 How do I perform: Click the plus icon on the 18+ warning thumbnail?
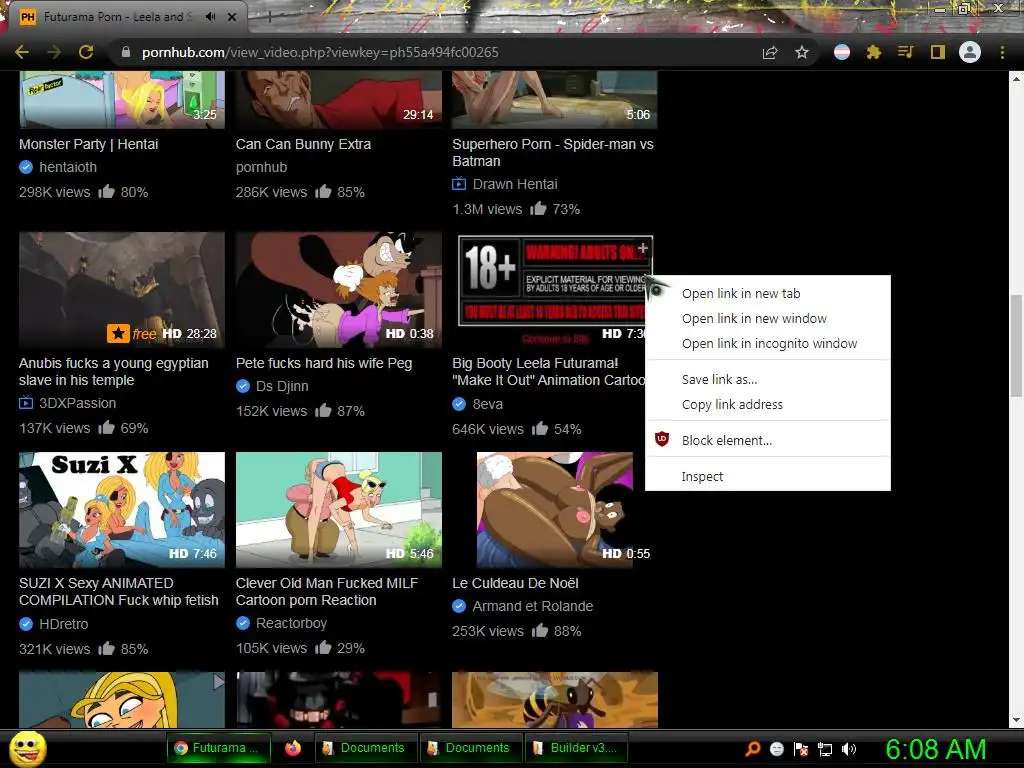[643, 248]
